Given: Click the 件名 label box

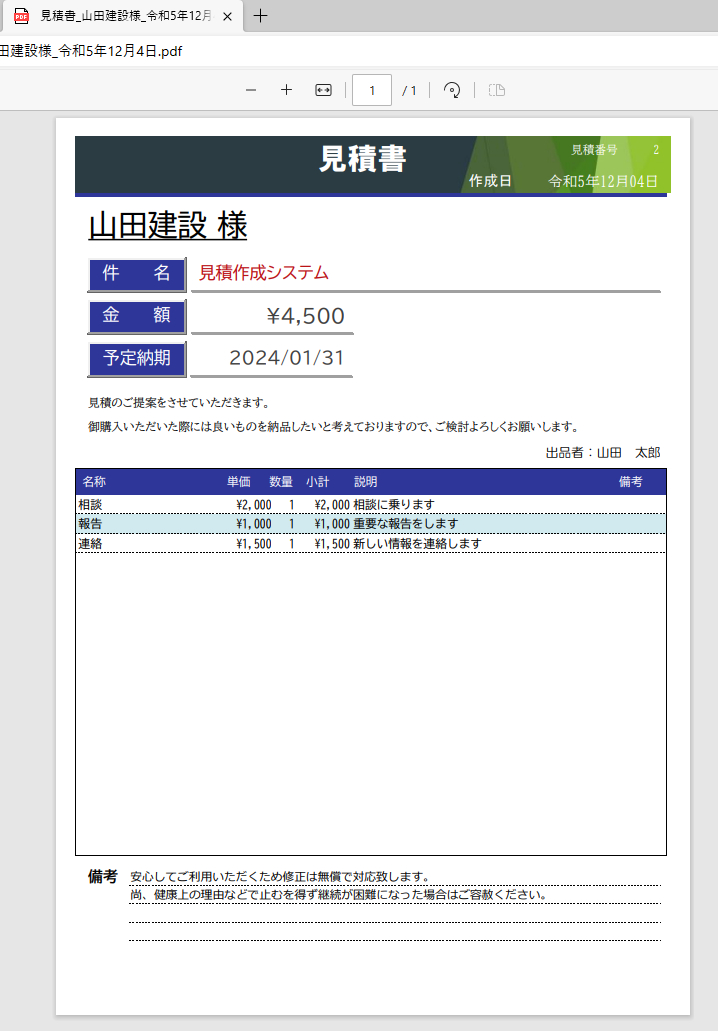Looking at the screenshot, I should click(137, 274).
